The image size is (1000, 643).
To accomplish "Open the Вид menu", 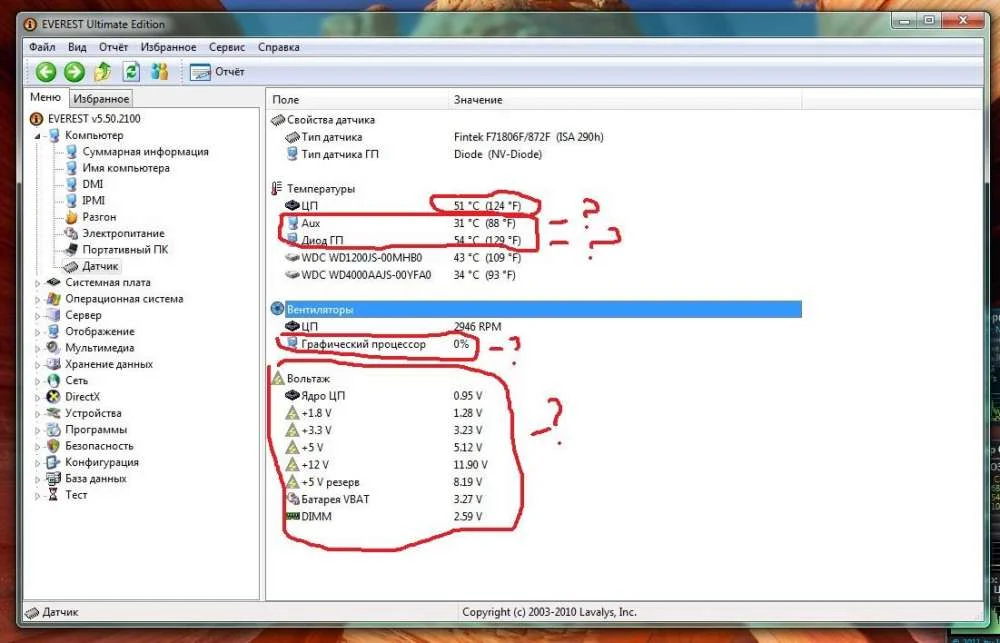I will (77, 47).
